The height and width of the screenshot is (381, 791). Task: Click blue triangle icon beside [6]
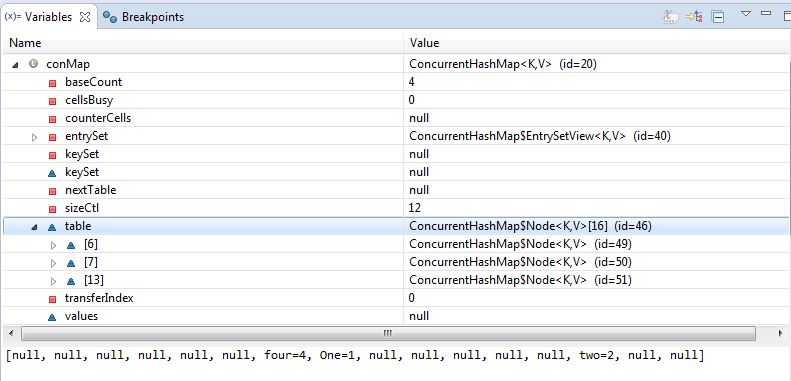coord(71,245)
